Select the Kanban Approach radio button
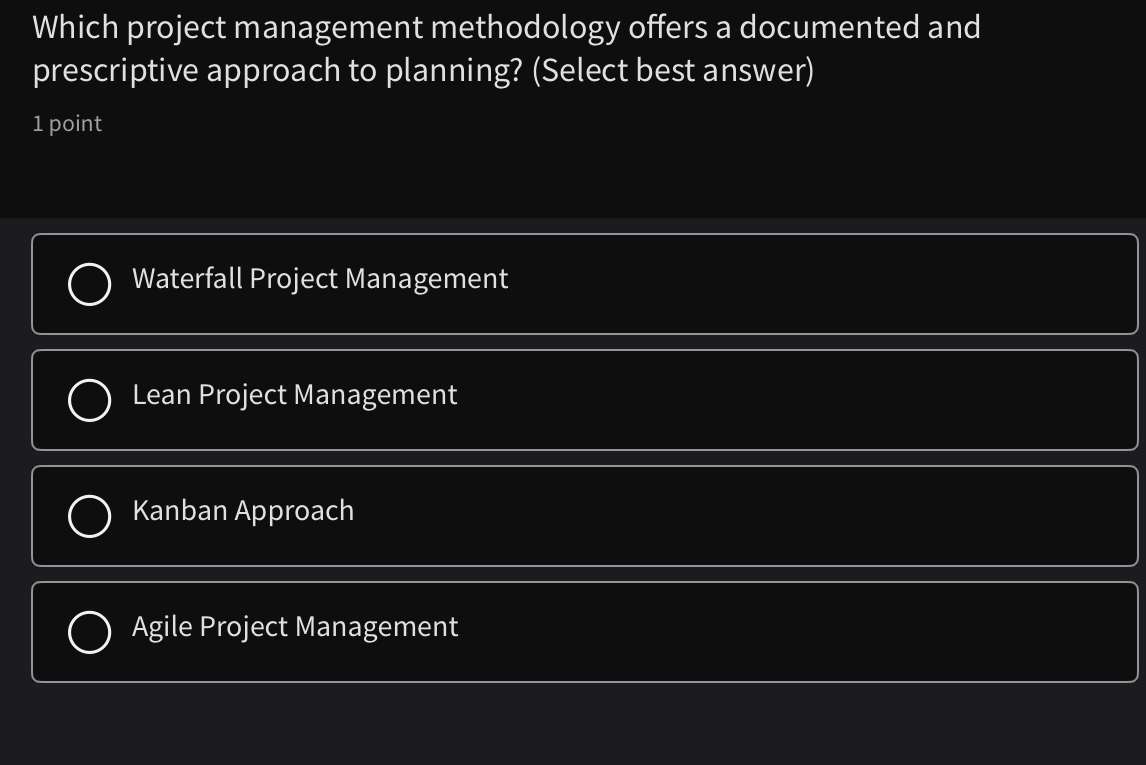This screenshot has height=765, width=1146. (91, 516)
